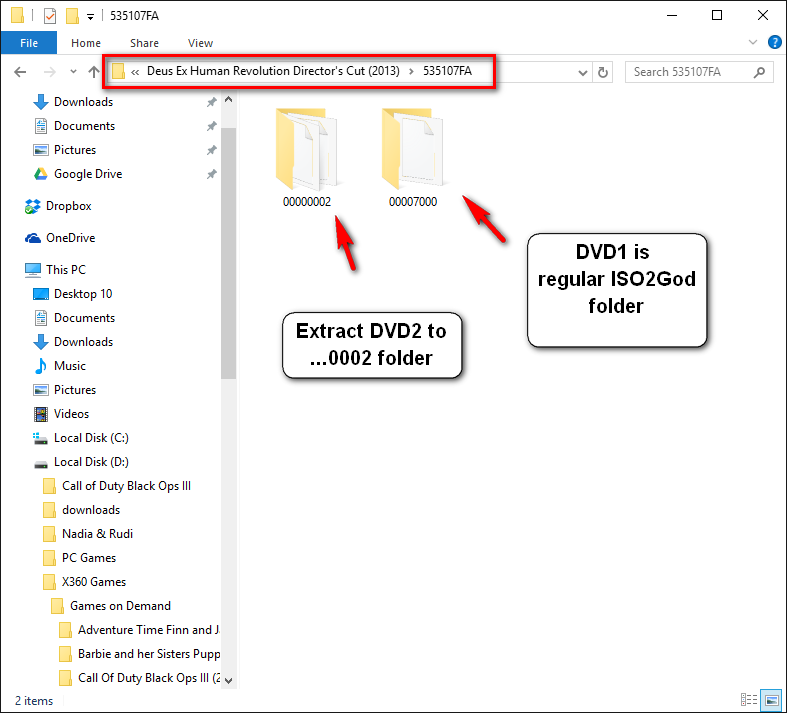
Task: Switch to the Share ribbon tab
Action: tap(145, 43)
